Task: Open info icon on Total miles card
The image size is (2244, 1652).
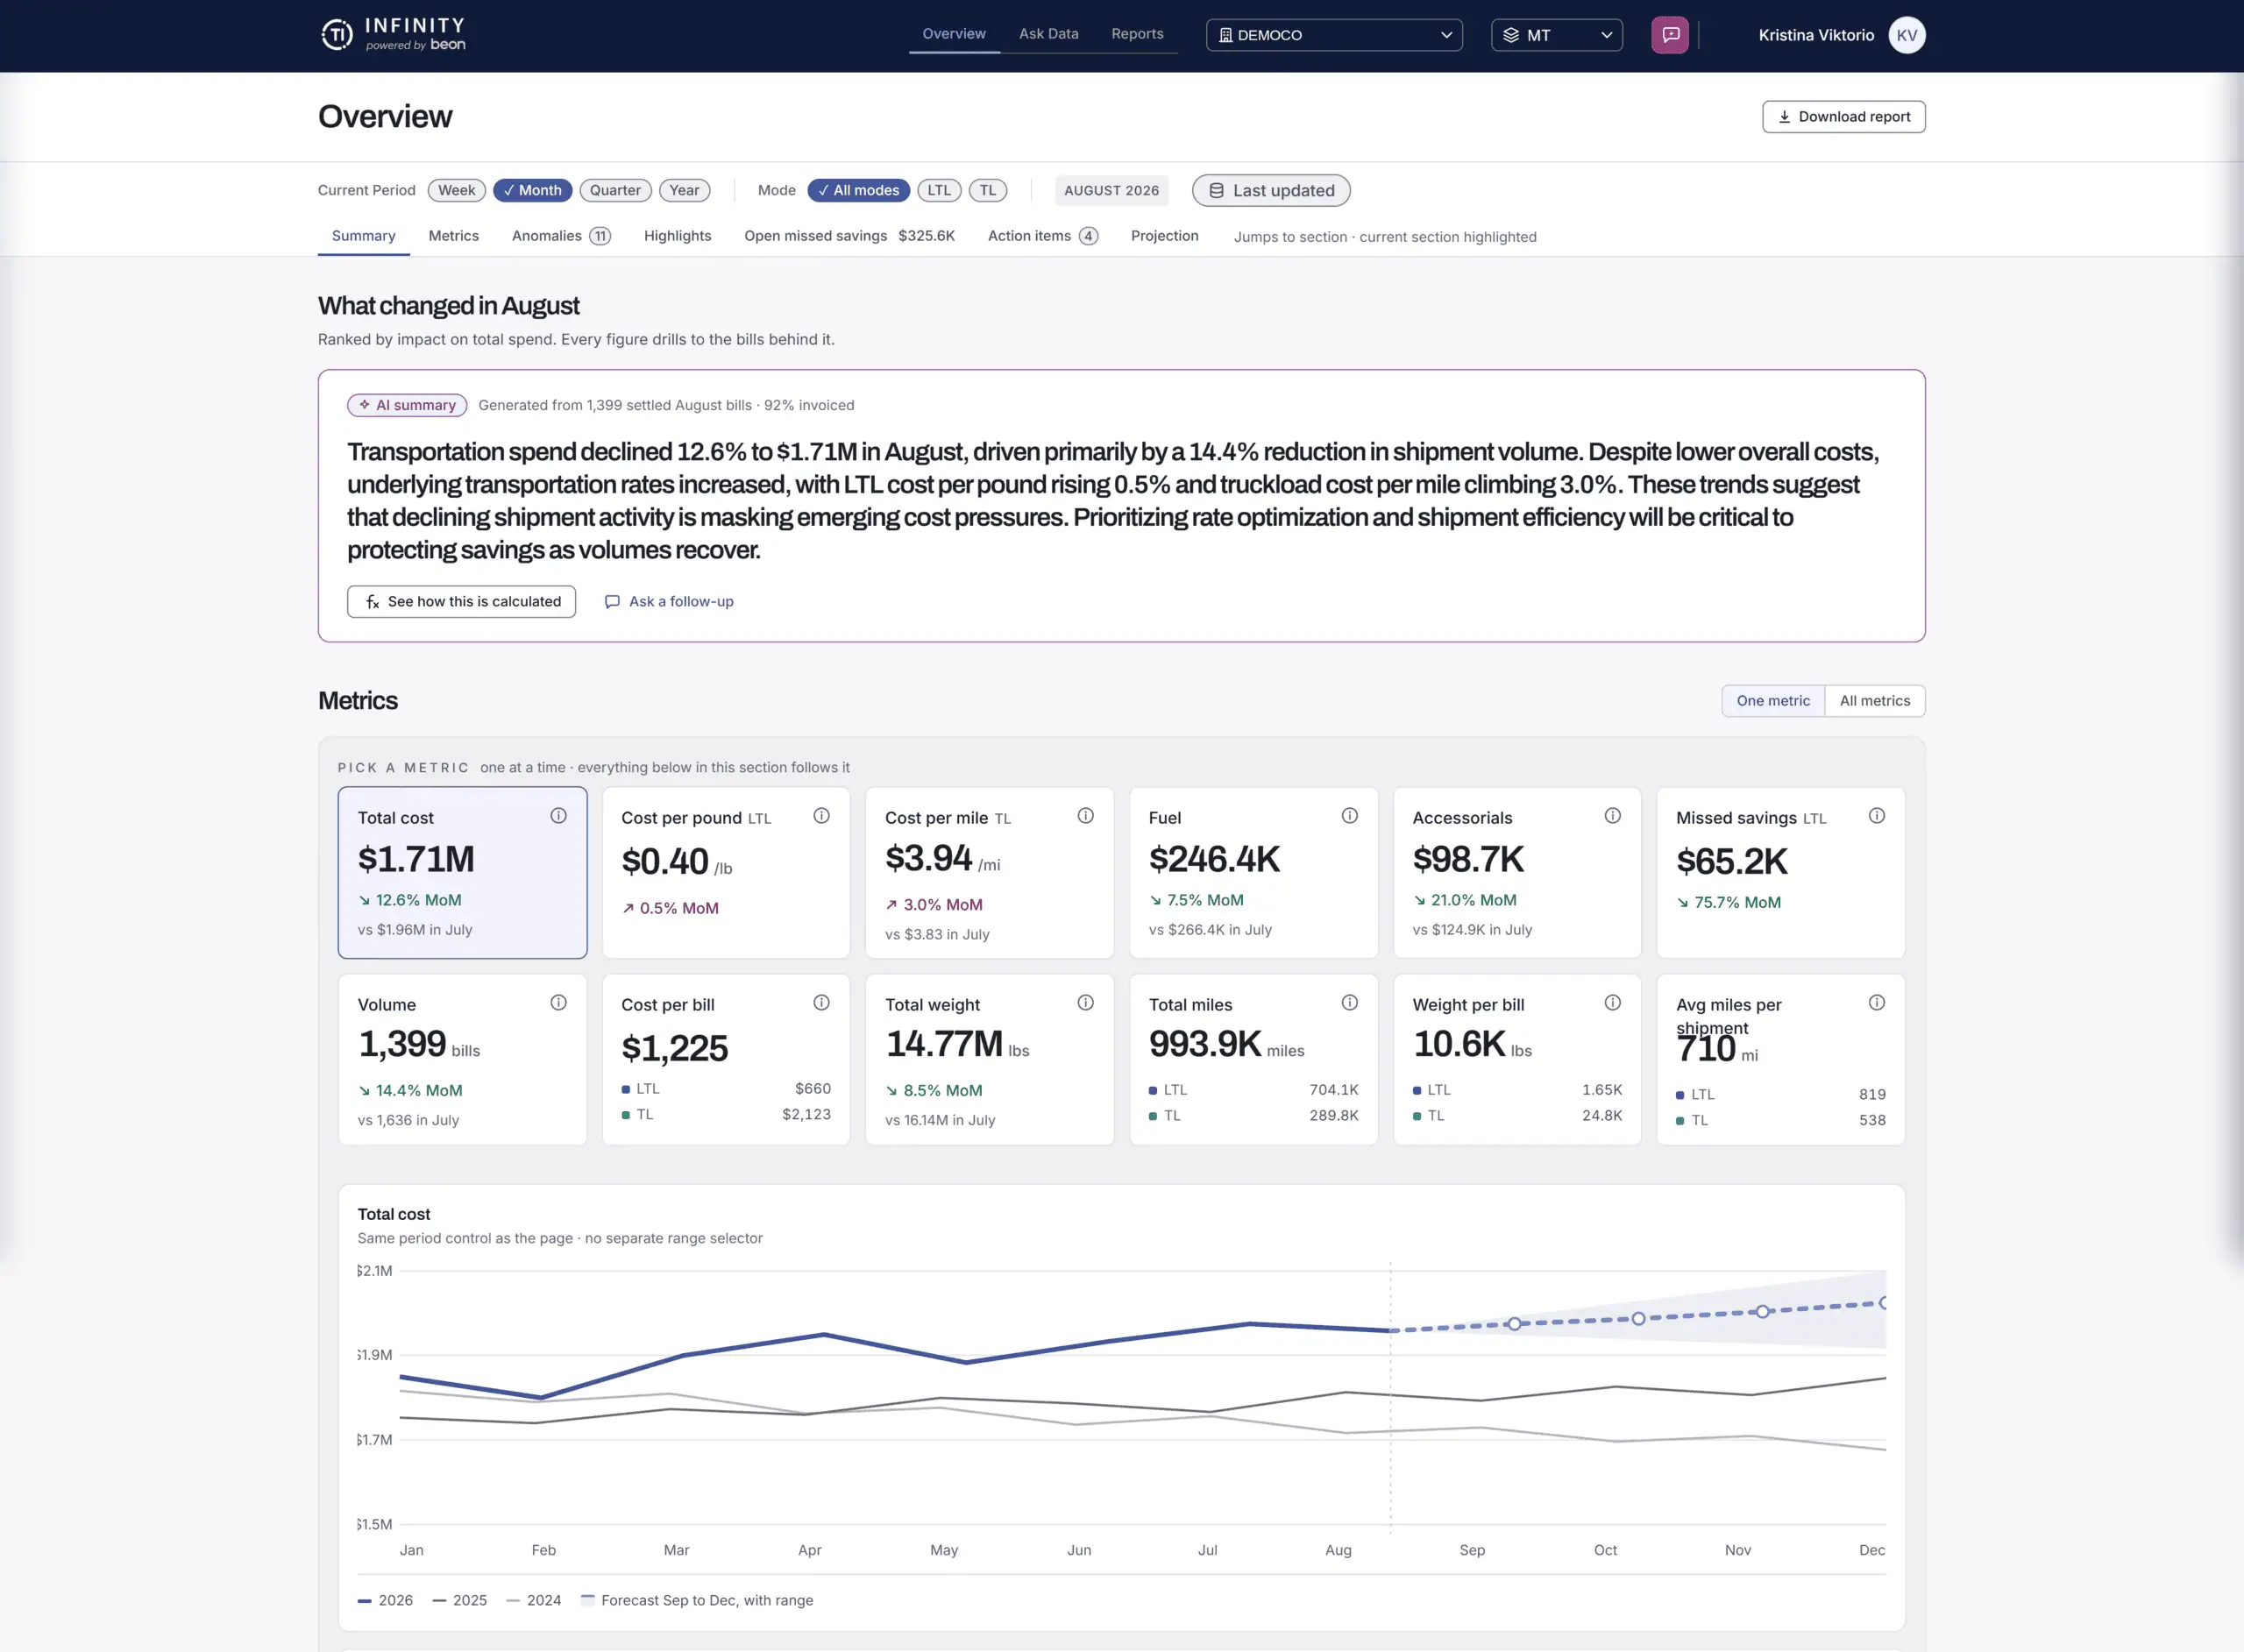Action: point(1349,1003)
